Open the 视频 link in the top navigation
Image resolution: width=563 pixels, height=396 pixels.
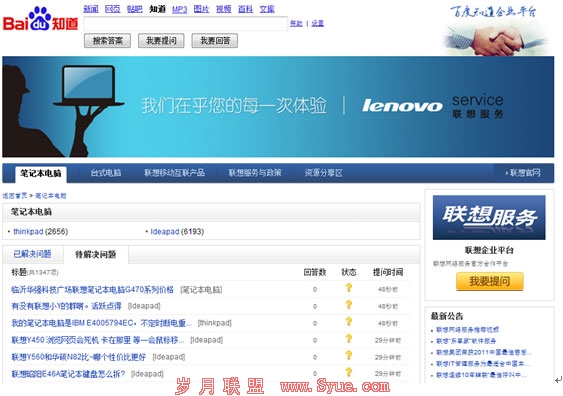(x=223, y=9)
